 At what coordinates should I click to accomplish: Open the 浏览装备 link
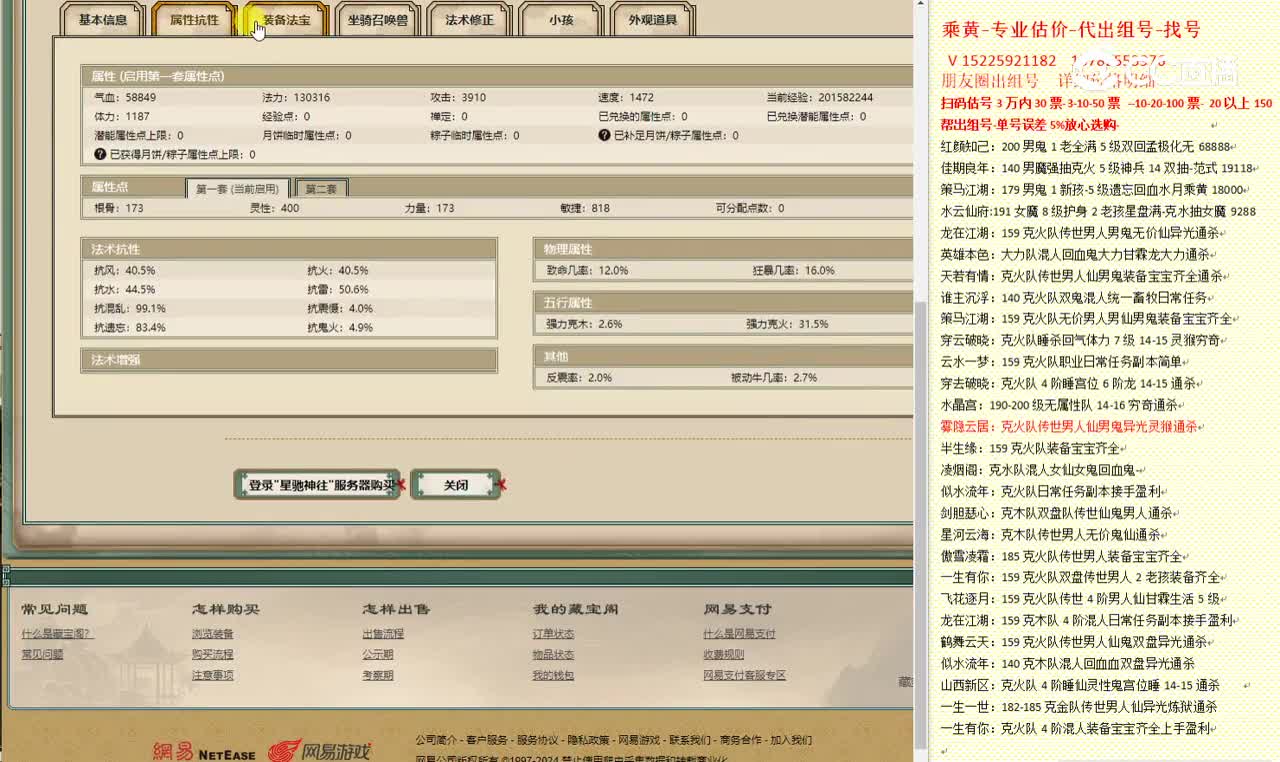coord(213,634)
